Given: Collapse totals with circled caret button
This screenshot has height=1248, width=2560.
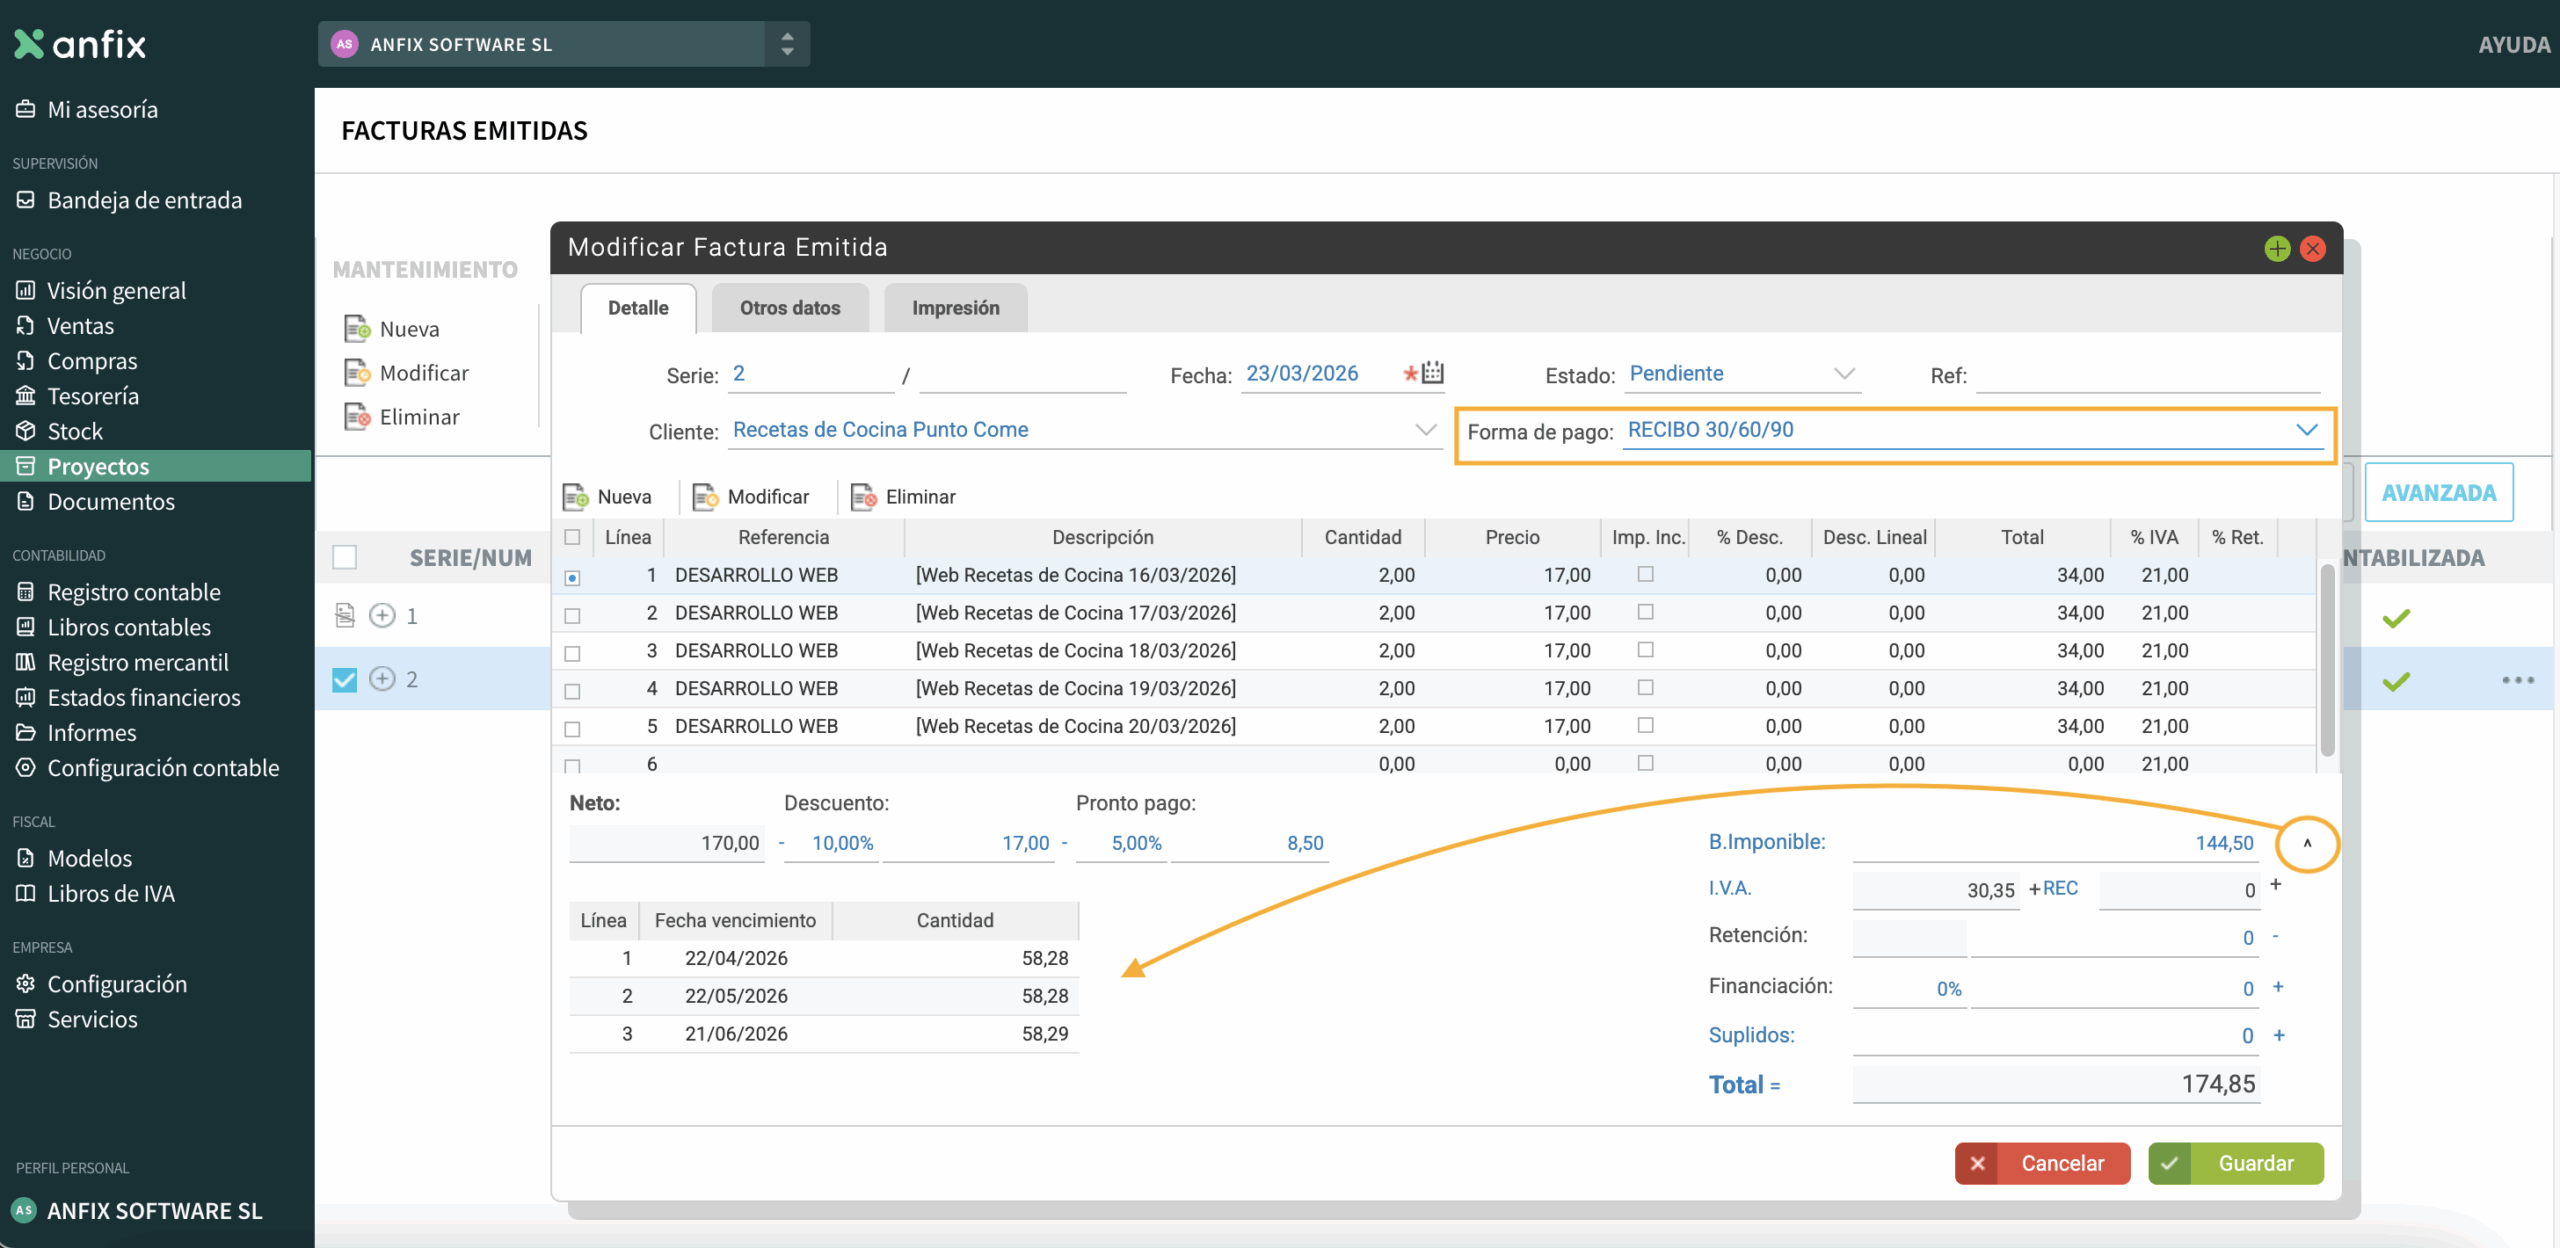Looking at the screenshot, I should coord(2307,843).
